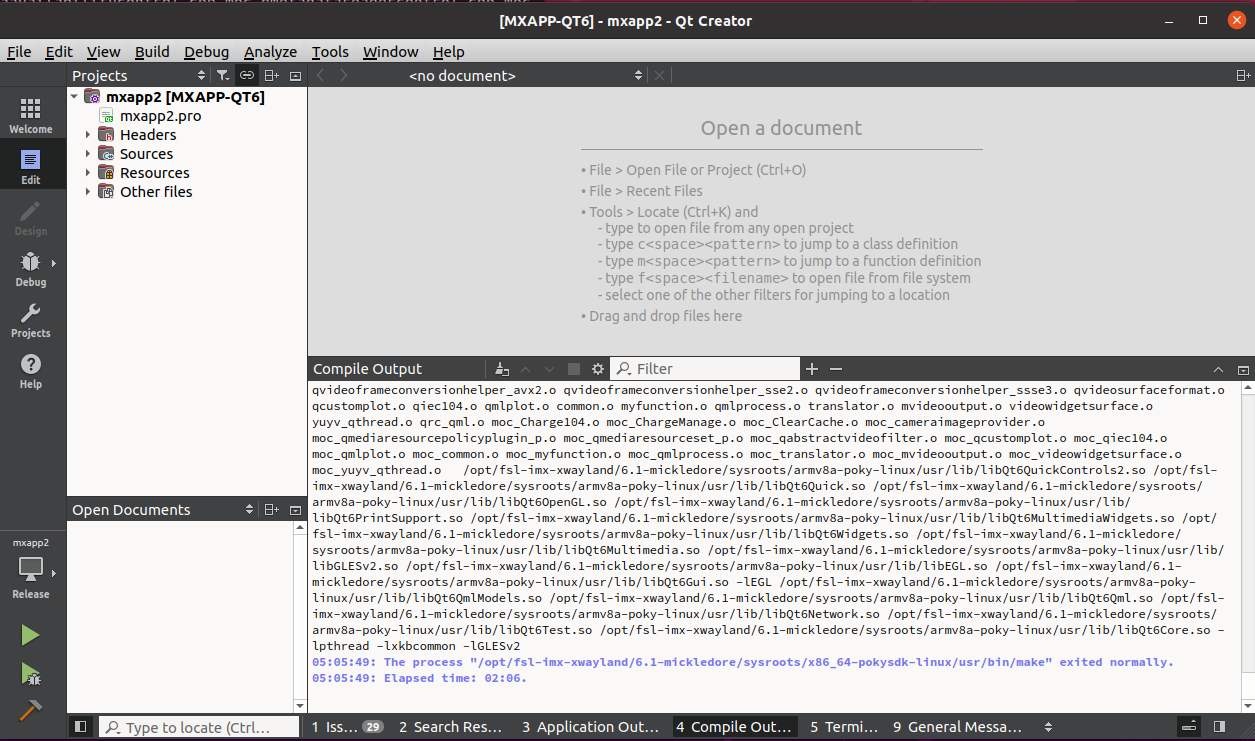1255x741 pixels.
Task: Open Help mode in sidebar
Action: [30, 371]
